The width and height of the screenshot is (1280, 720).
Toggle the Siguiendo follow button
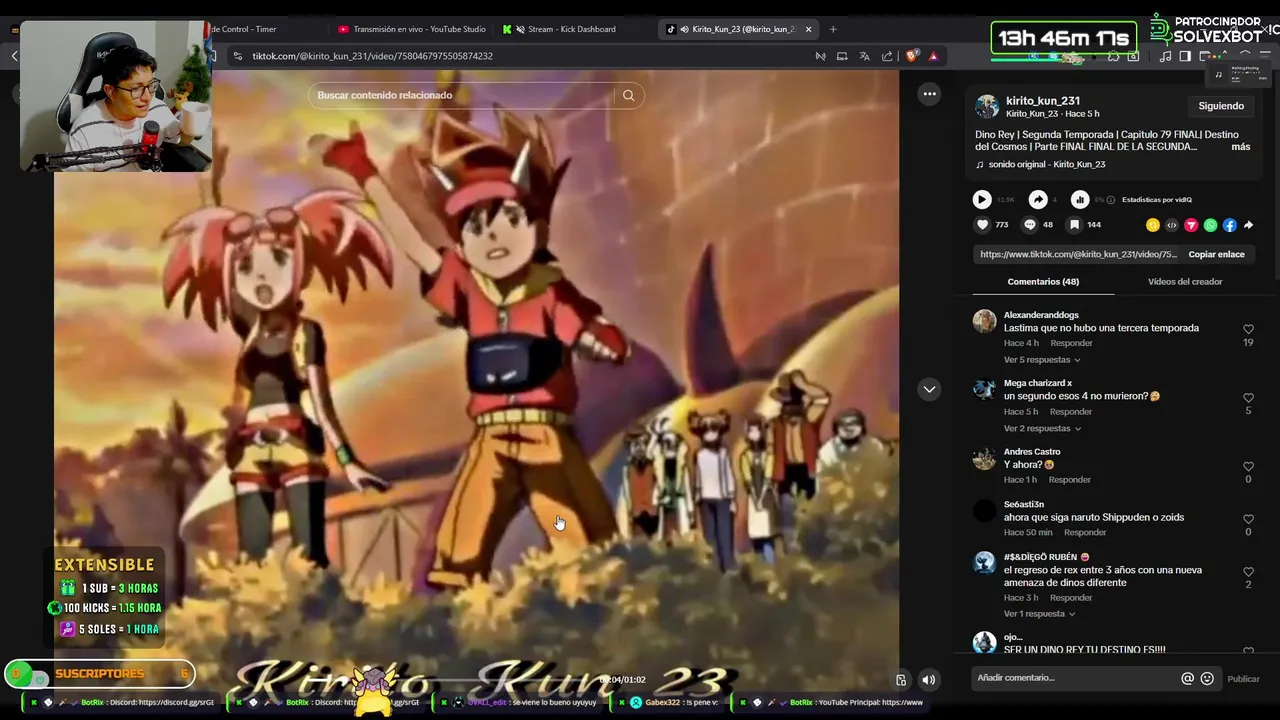coord(1221,106)
